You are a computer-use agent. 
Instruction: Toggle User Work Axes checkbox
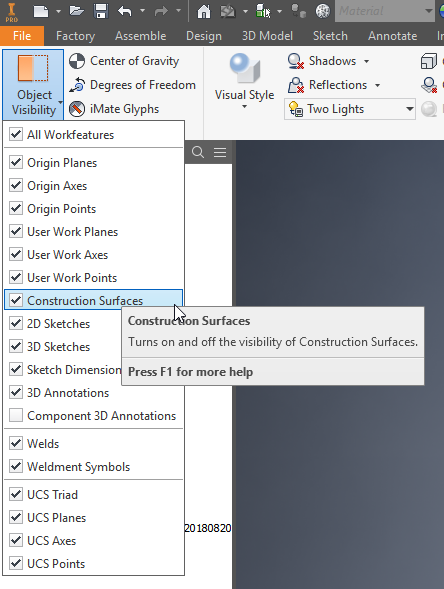coord(16,254)
